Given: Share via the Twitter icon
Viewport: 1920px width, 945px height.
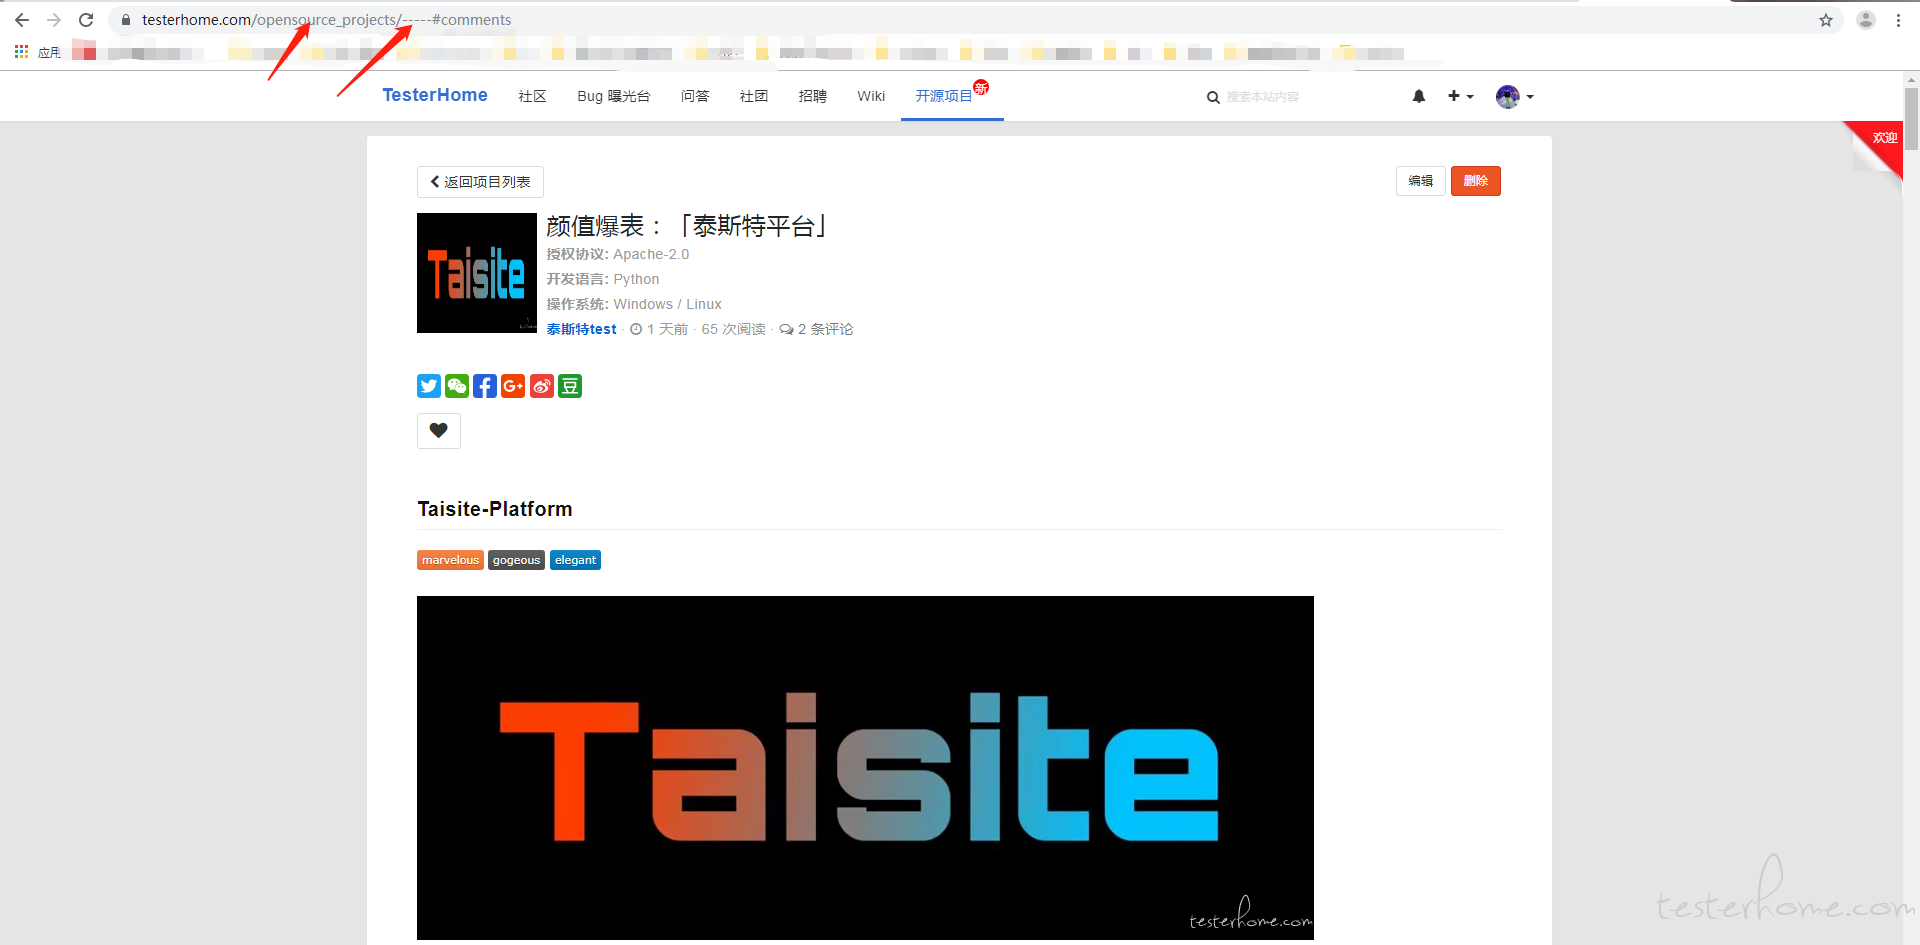Looking at the screenshot, I should pos(429,386).
